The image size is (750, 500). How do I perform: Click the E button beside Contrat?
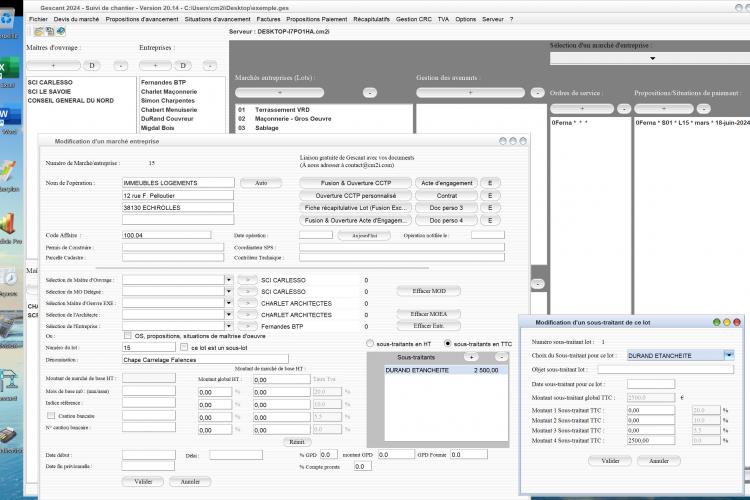[x=490, y=195]
